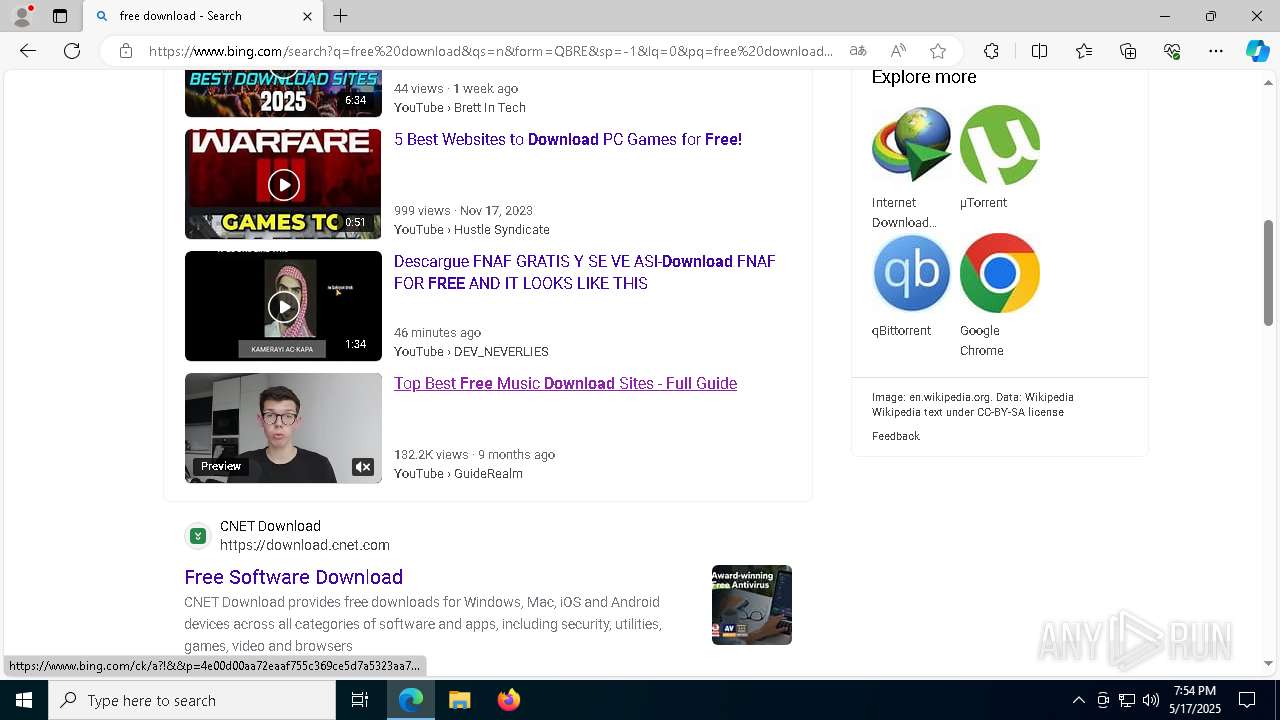1280x720 pixels.
Task: Open Microsoft Edge from the taskbar
Action: click(x=411, y=700)
